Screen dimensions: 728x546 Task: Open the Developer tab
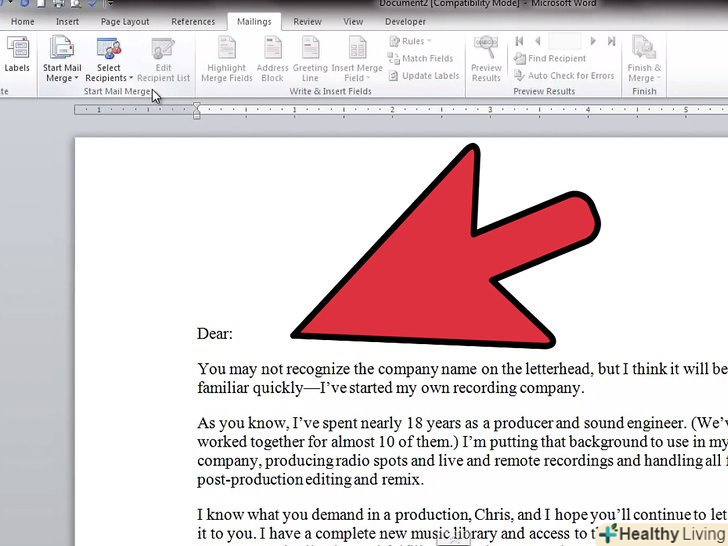405,22
